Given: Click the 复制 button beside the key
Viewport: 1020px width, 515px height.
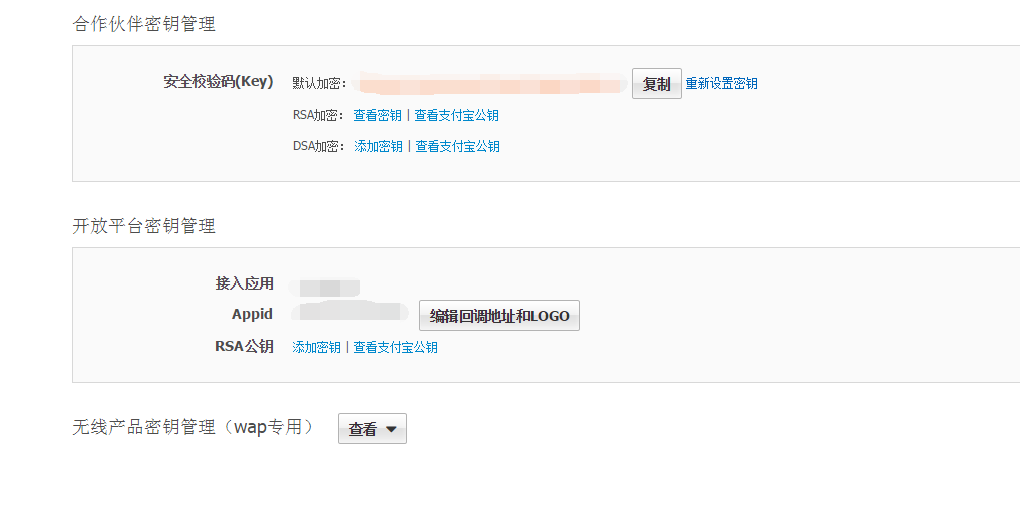Looking at the screenshot, I should tap(656, 83).
